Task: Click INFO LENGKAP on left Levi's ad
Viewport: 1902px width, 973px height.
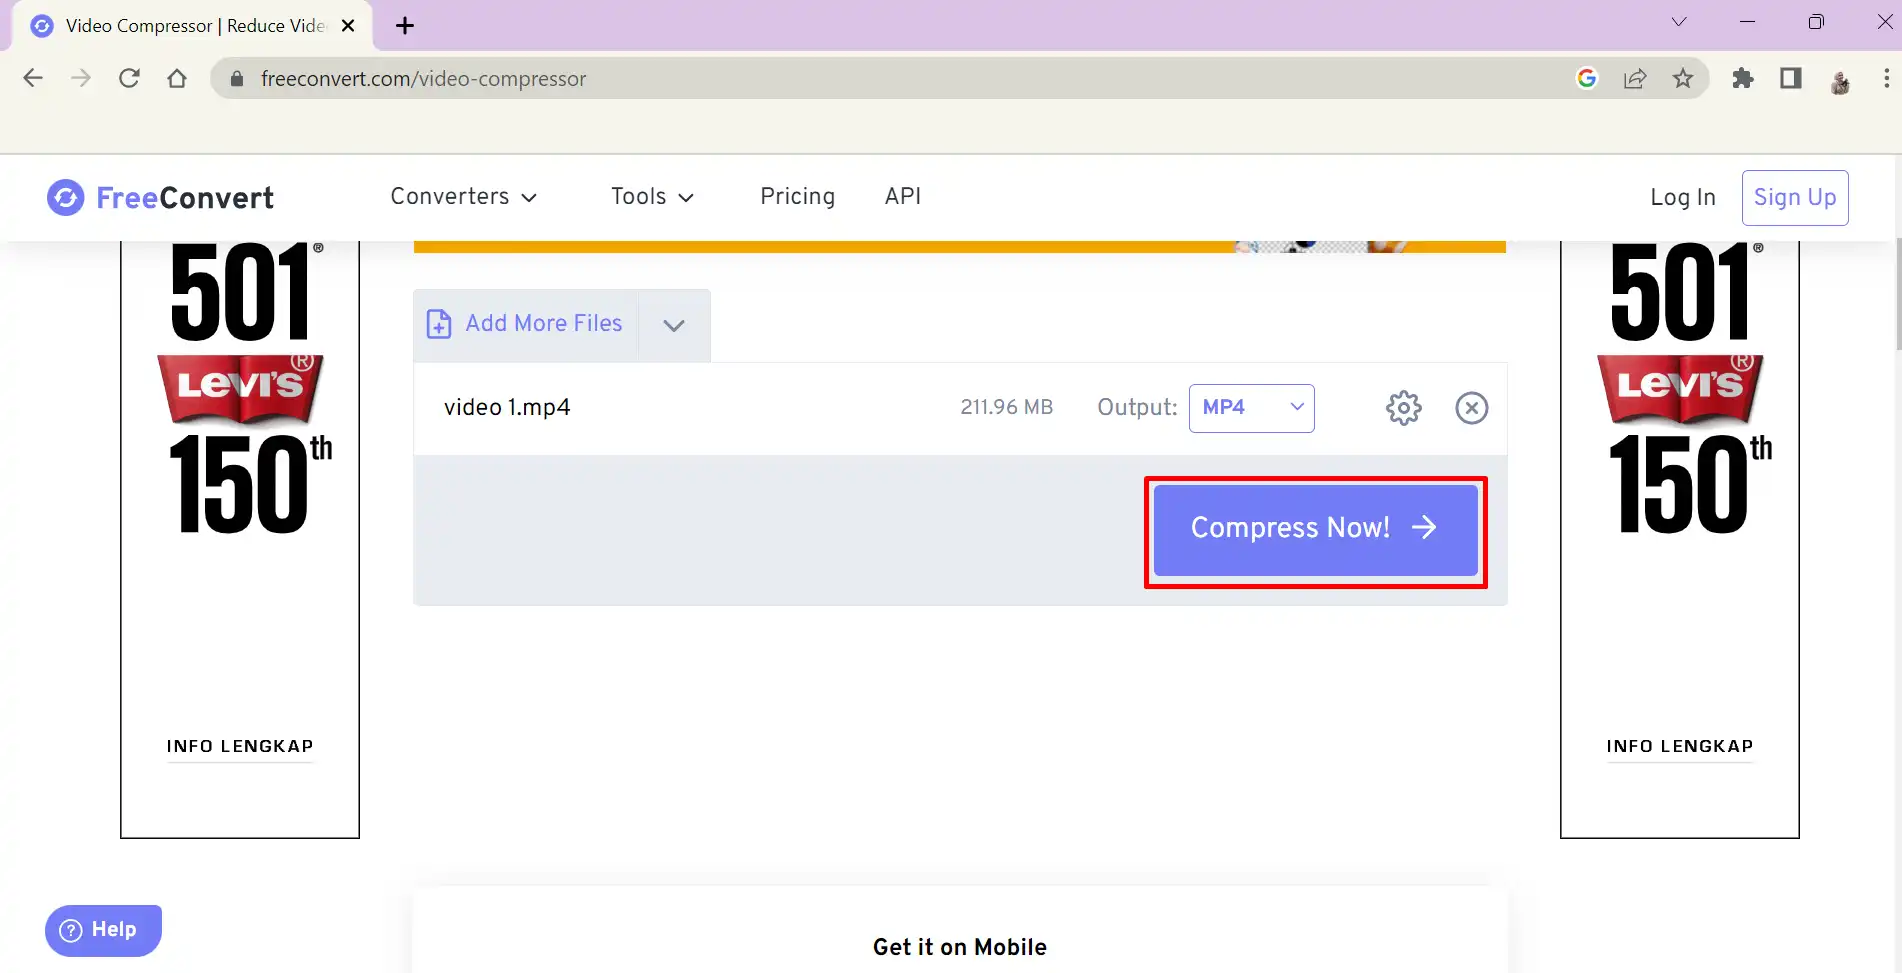Action: (x=240, y=747)
